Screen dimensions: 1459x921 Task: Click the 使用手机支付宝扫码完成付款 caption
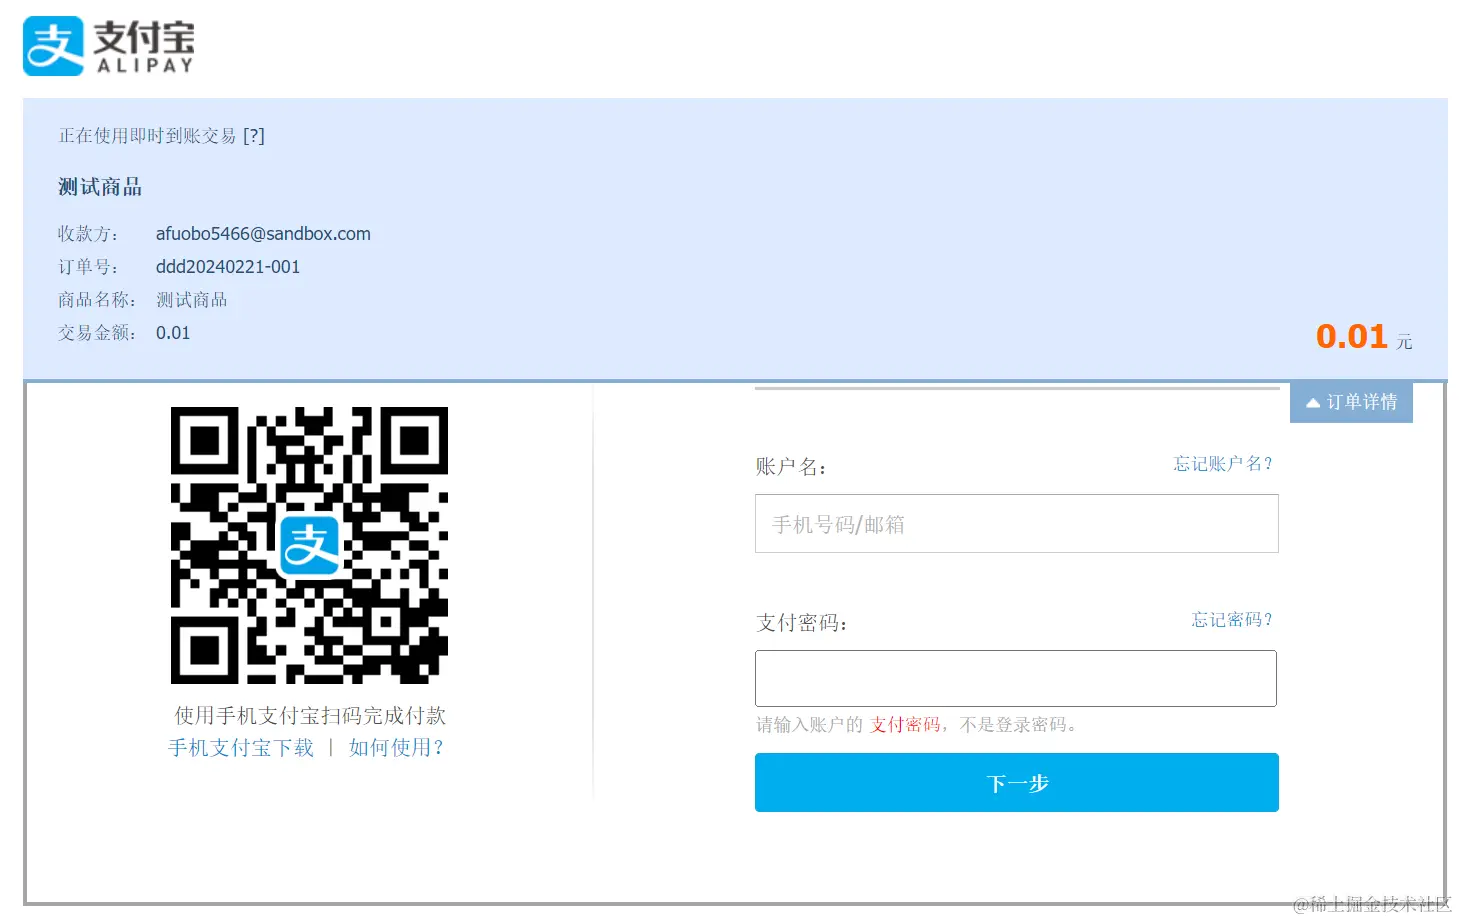[310, 716]
